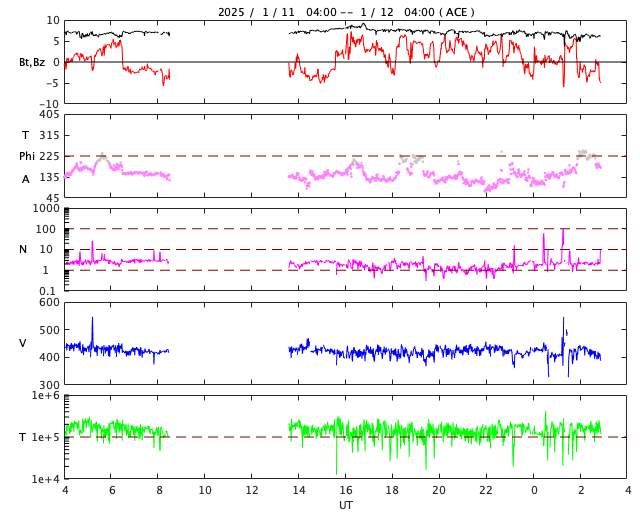This screenshot has height=512, width=640.
Task: Select the Phi axis label
Action: coord(27,156)
